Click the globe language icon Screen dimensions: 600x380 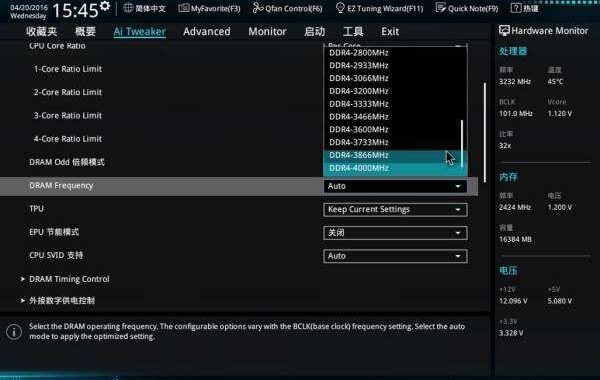[x=128, y=8]
